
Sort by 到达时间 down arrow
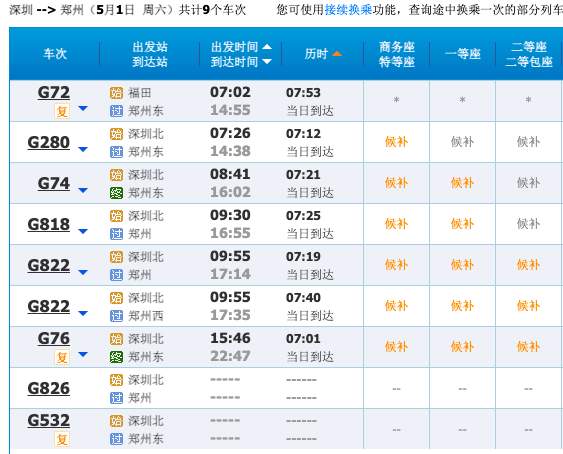point(267,61)
